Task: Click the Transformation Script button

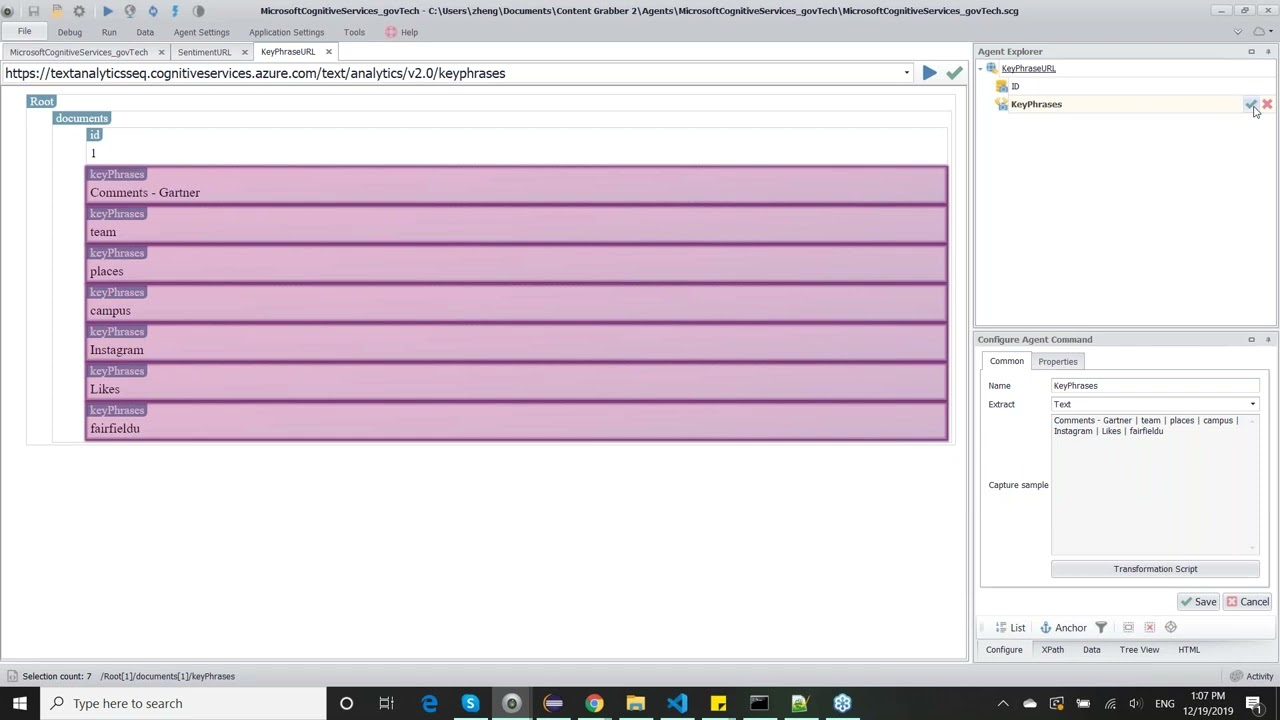Action: pos(1155,569)
